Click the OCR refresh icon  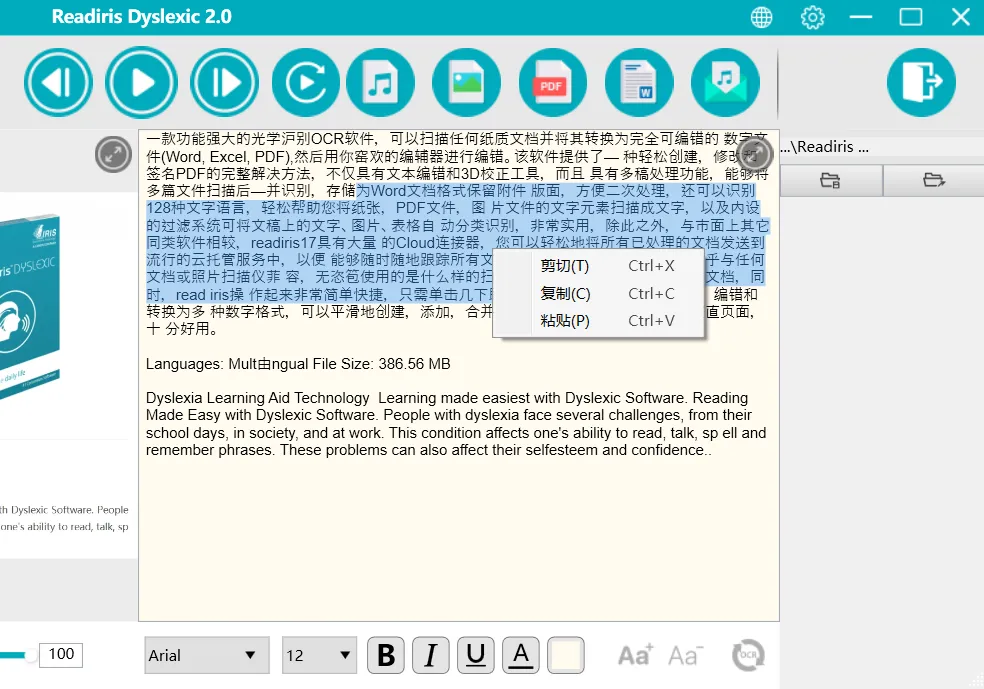pos(748,655)
